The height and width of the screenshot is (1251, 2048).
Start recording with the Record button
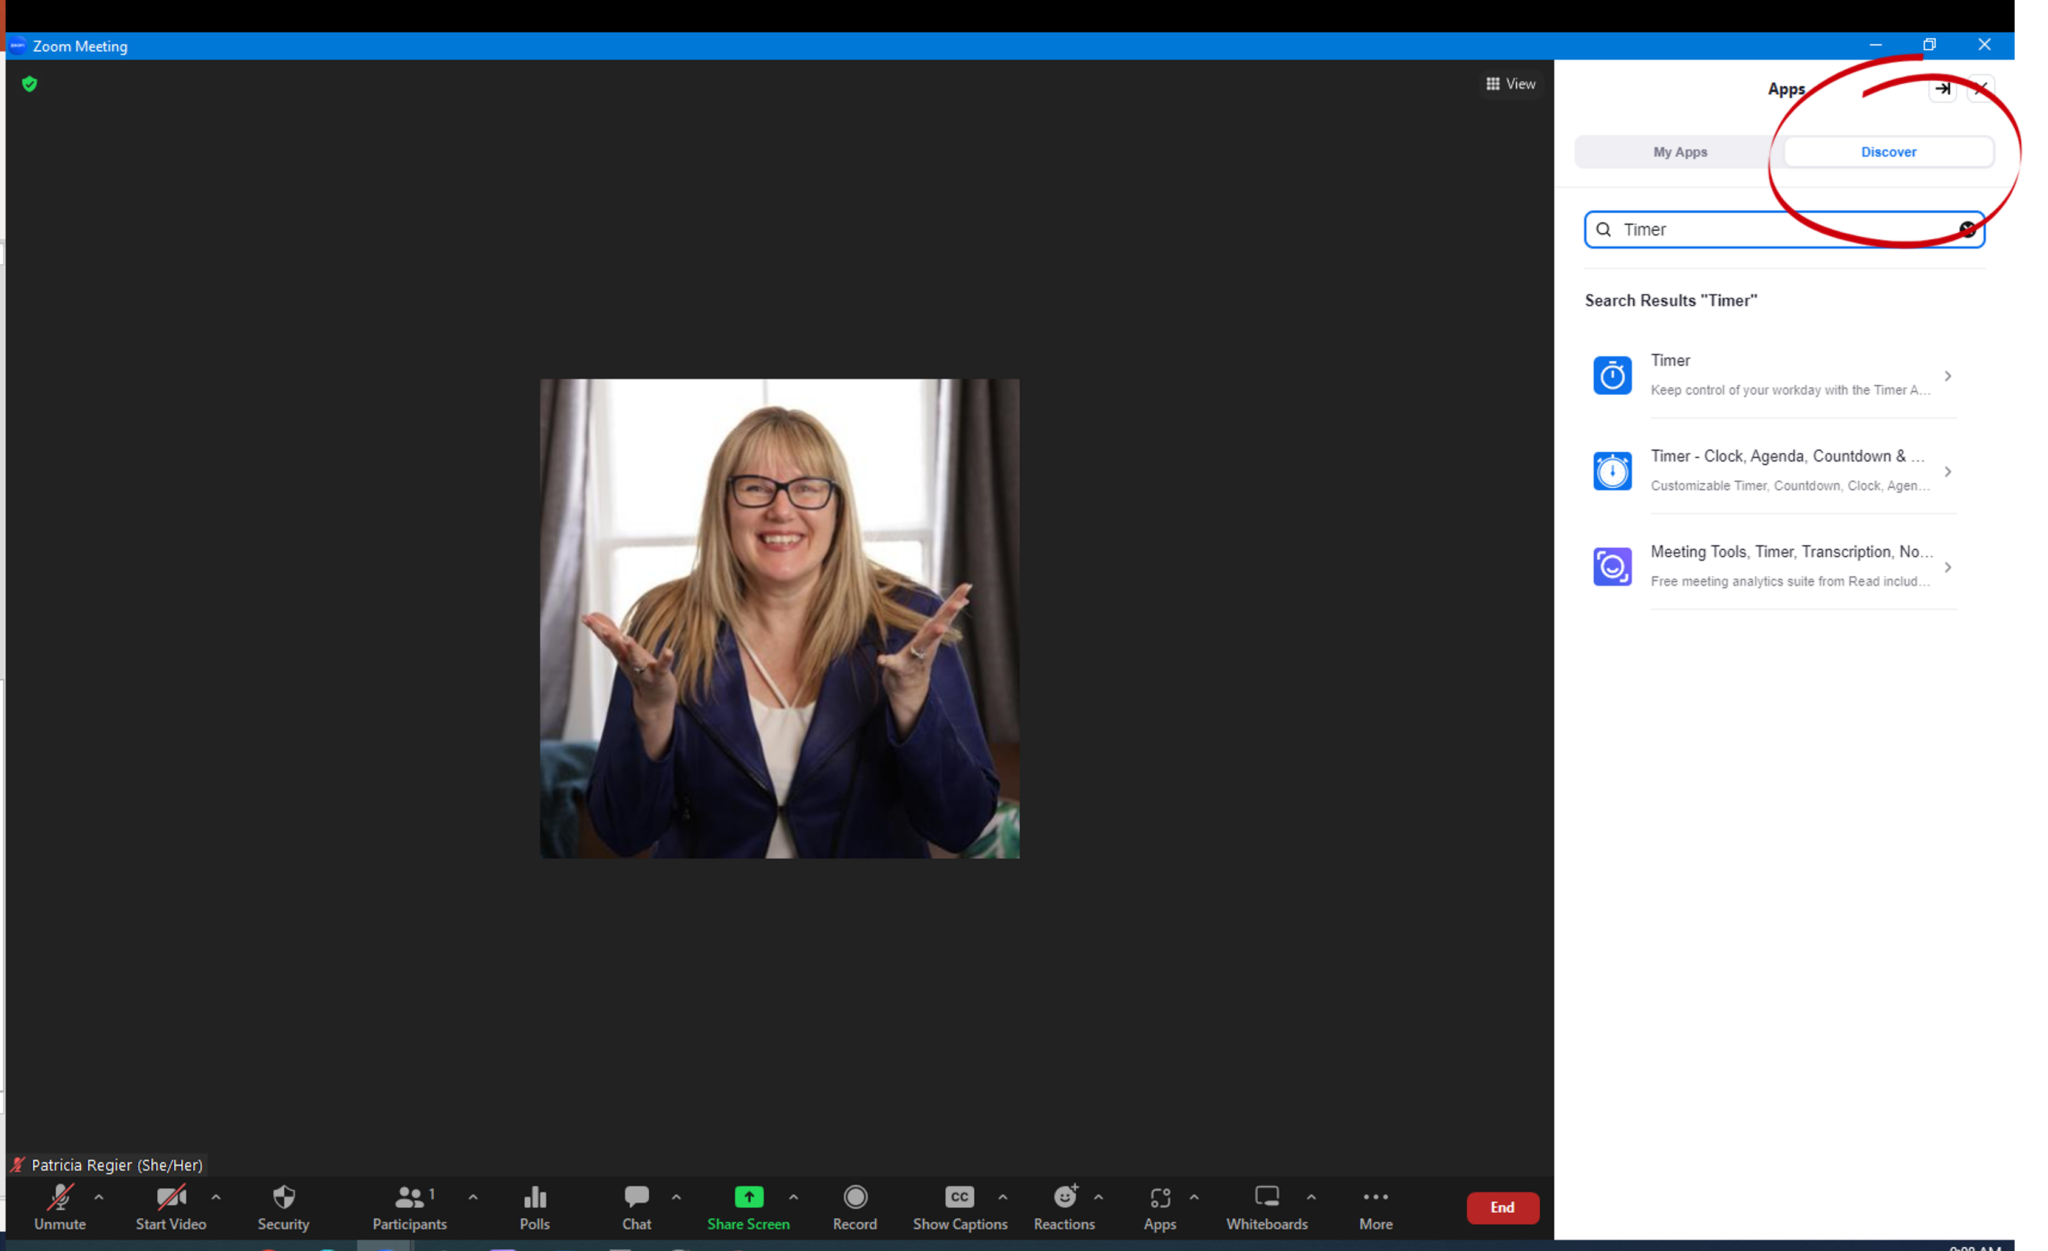tap(854, 1198)
